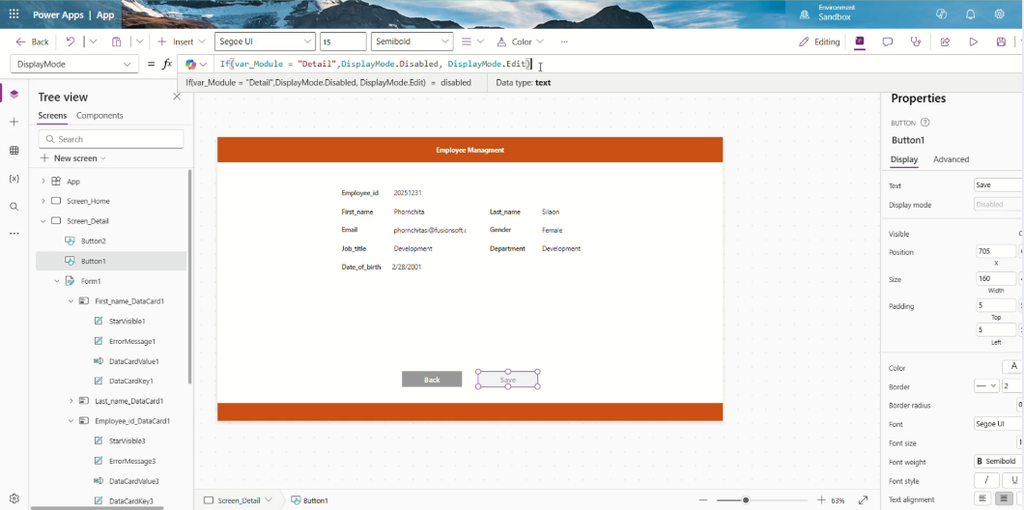Viewport: 1024px width, 510px height.
Task: Select Button1 in the tree
Action: tap(93, 261)
